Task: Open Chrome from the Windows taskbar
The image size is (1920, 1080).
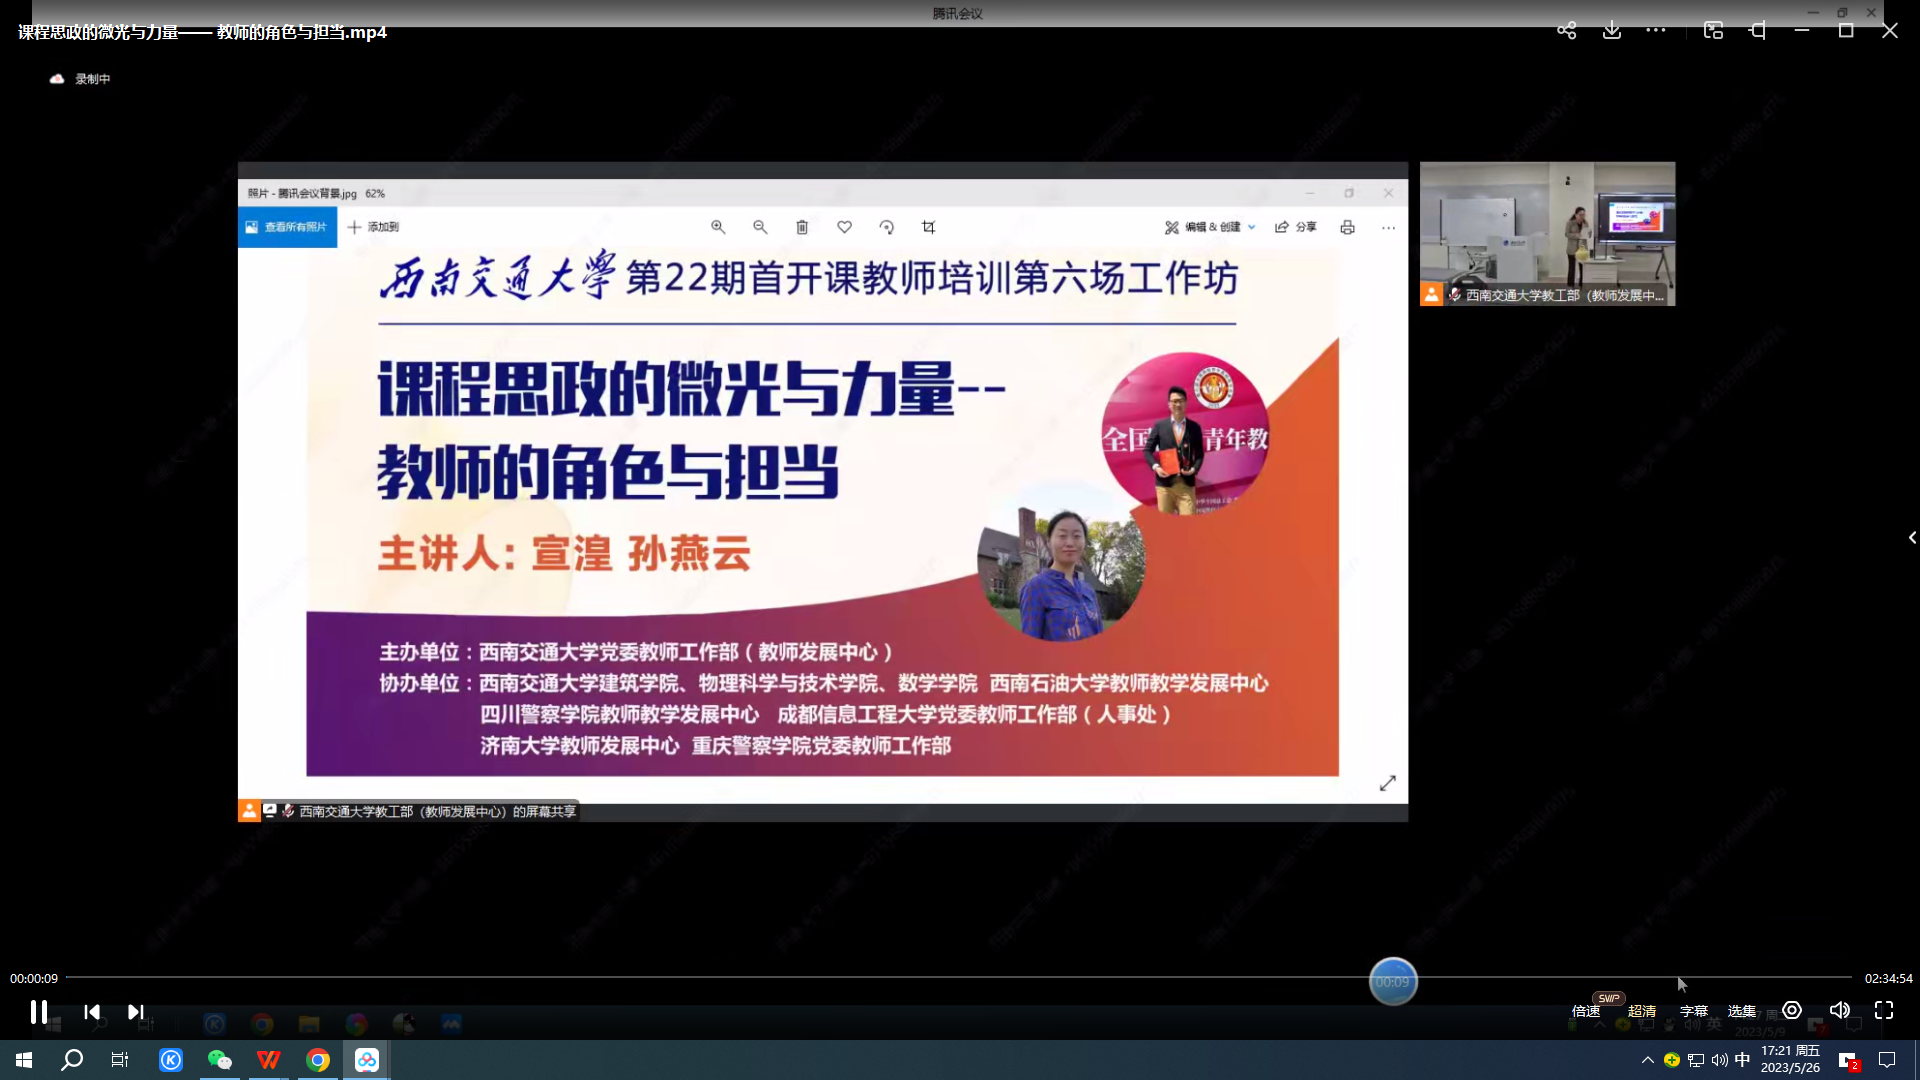Action: tap(318, 1060)
